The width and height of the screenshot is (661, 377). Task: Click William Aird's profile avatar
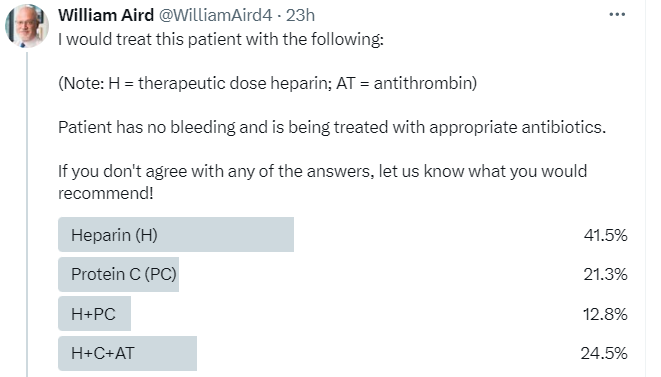point(27,26)
